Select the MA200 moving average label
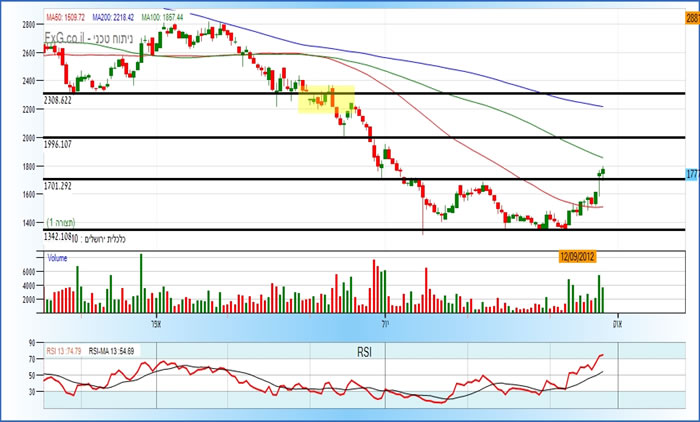This screenshot has width=700, height=422. [110, 18]
